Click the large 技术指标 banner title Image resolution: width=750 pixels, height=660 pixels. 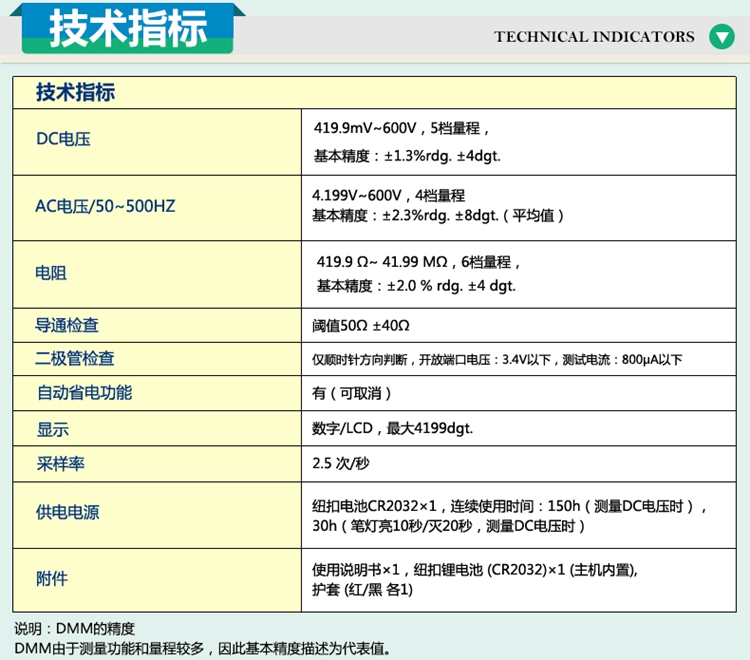[x=129, y=28]
